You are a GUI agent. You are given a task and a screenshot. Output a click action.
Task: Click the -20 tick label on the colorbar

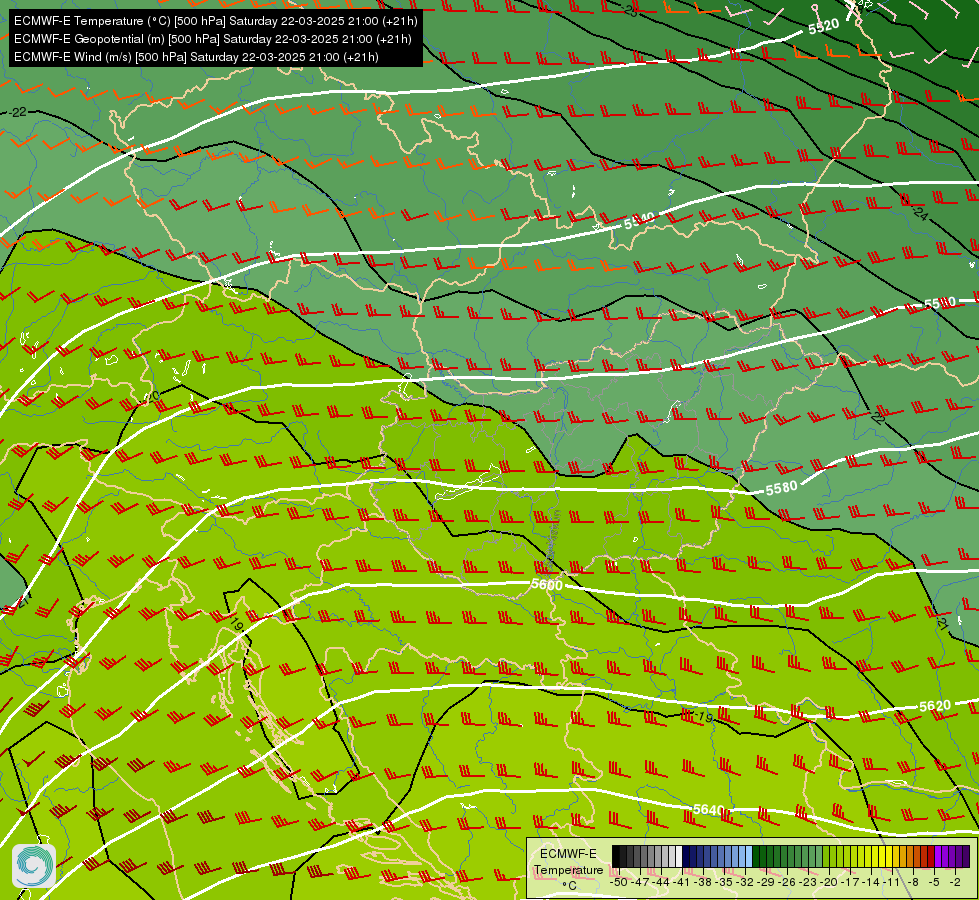829,882
